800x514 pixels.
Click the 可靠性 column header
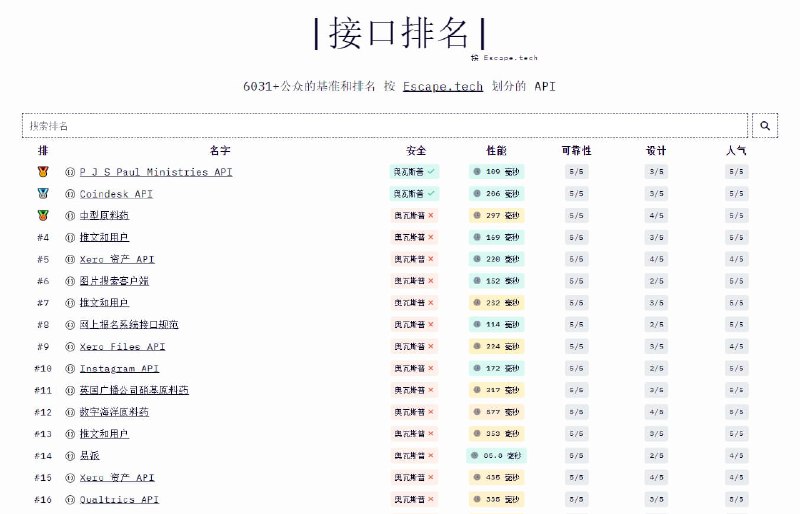point(576,151)
